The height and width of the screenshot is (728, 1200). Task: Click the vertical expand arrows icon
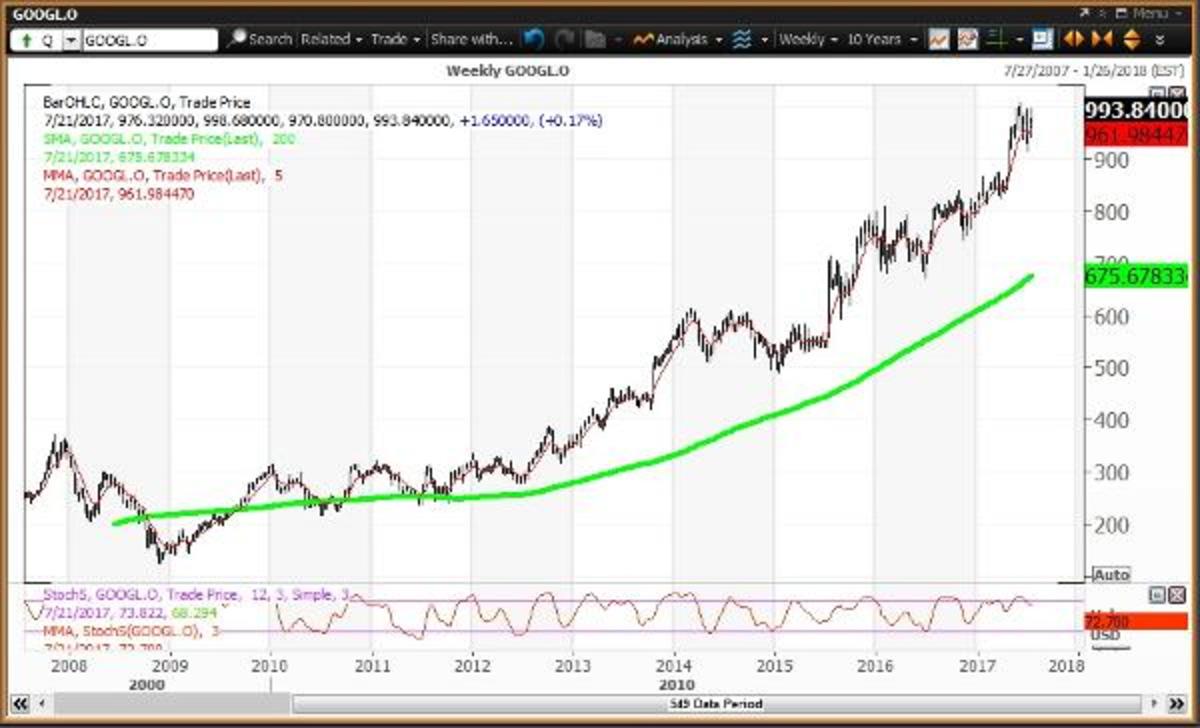pyautogui.click(x=1130, y=39)
